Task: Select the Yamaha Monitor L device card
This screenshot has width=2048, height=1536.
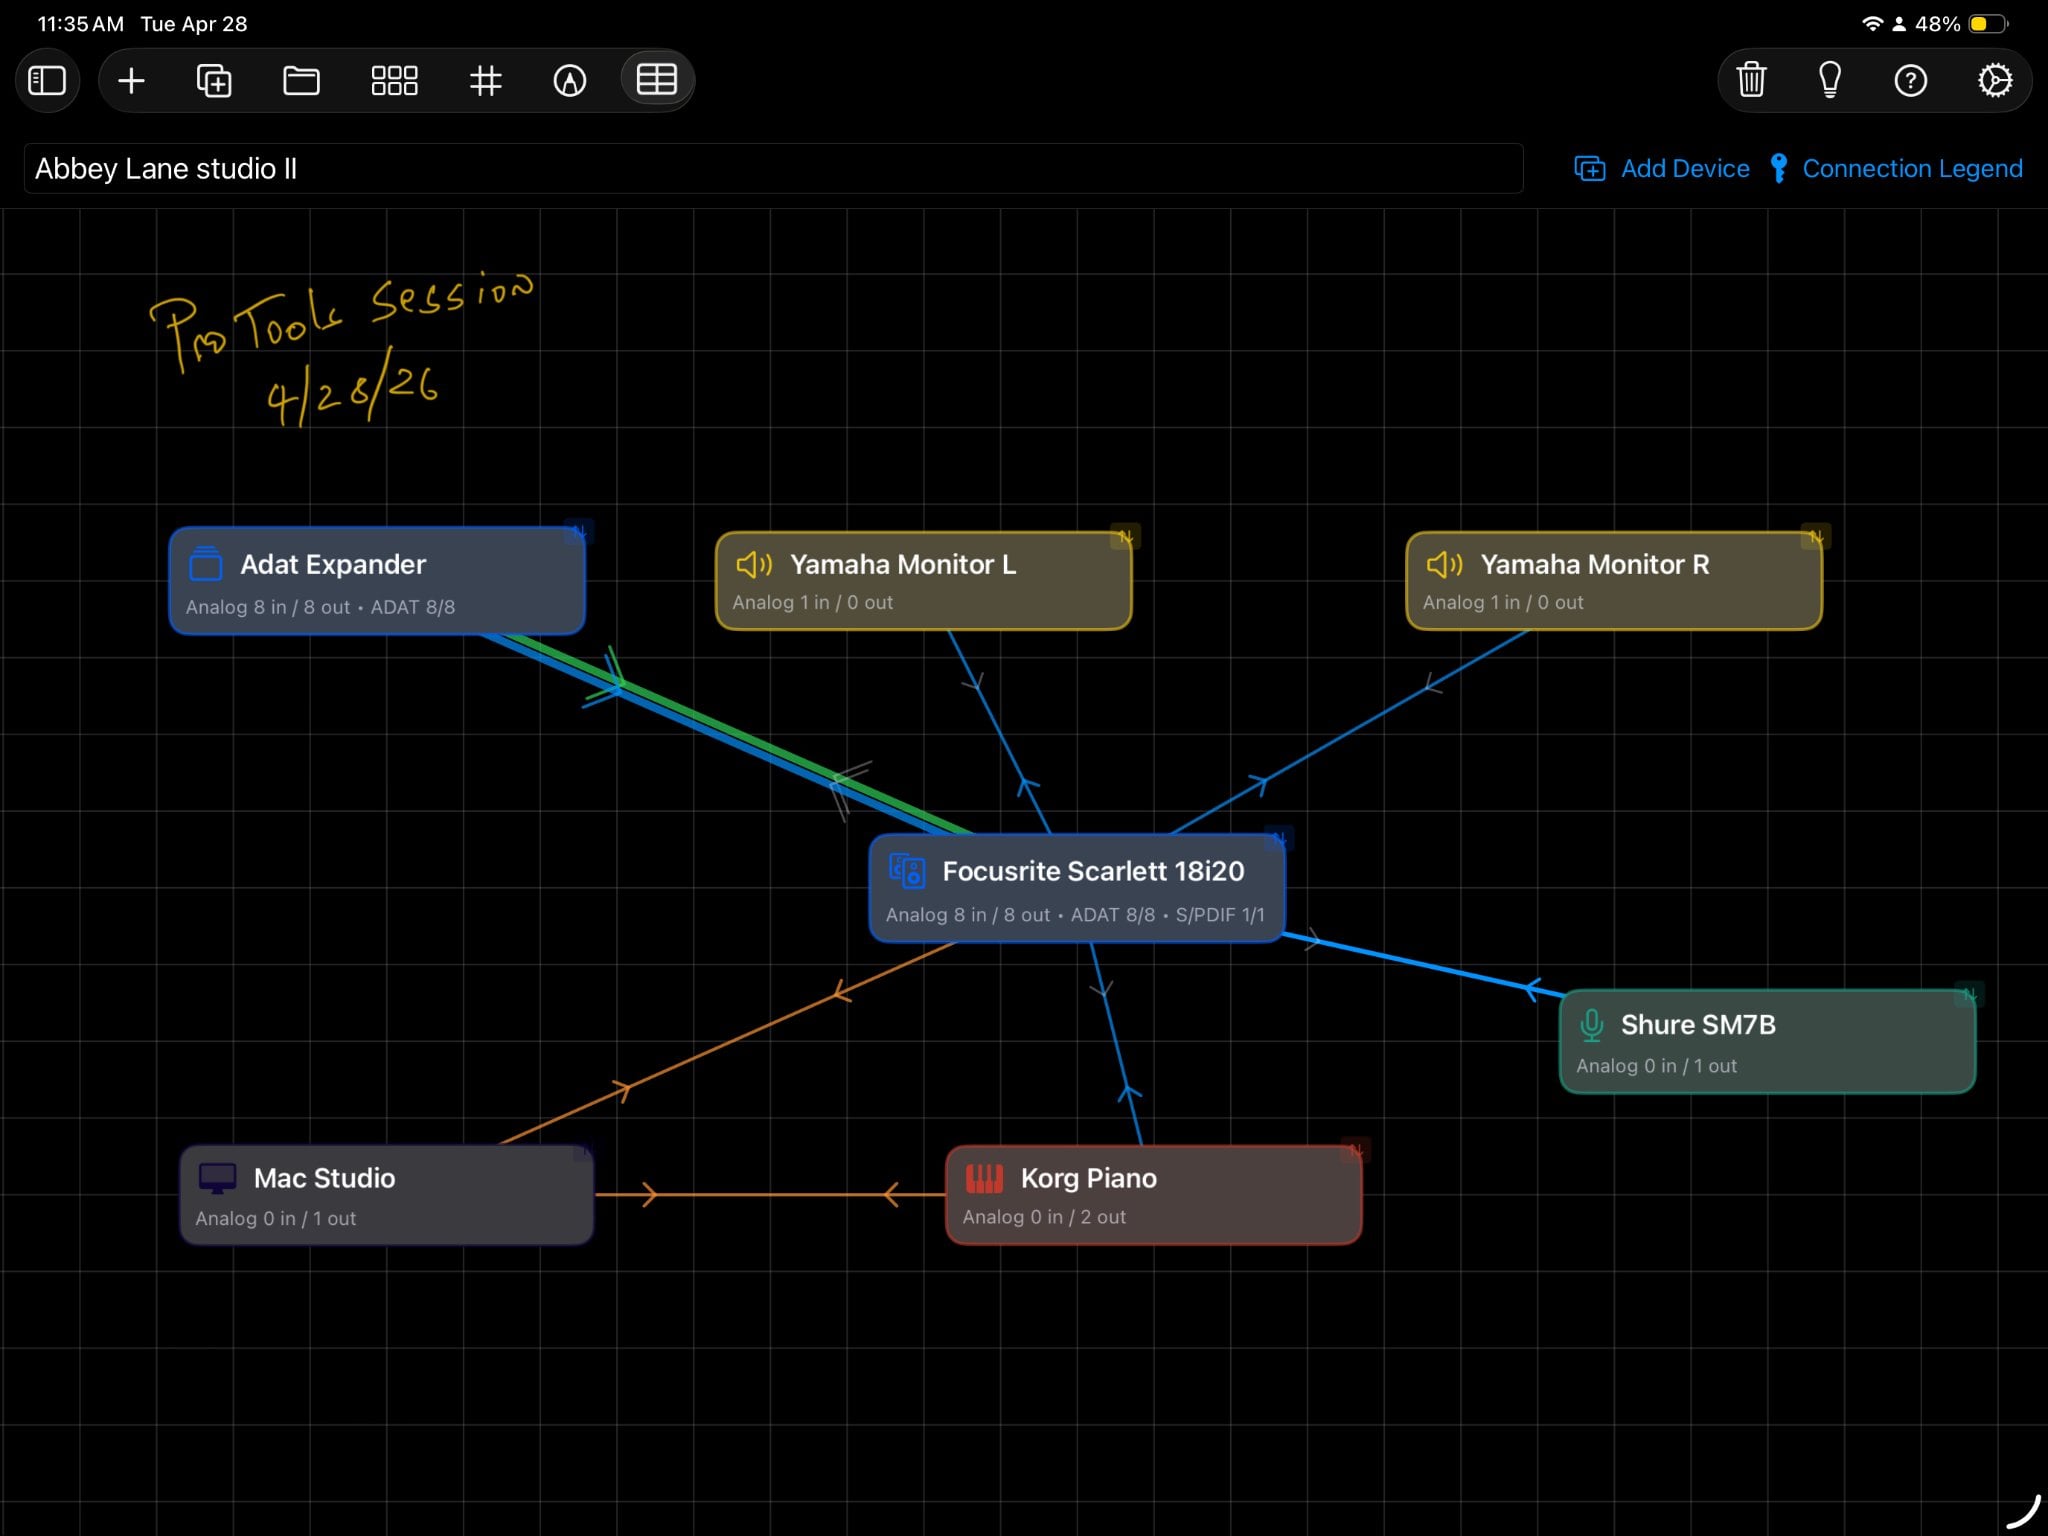Action: pyautogui.click(x=923, y=581)
